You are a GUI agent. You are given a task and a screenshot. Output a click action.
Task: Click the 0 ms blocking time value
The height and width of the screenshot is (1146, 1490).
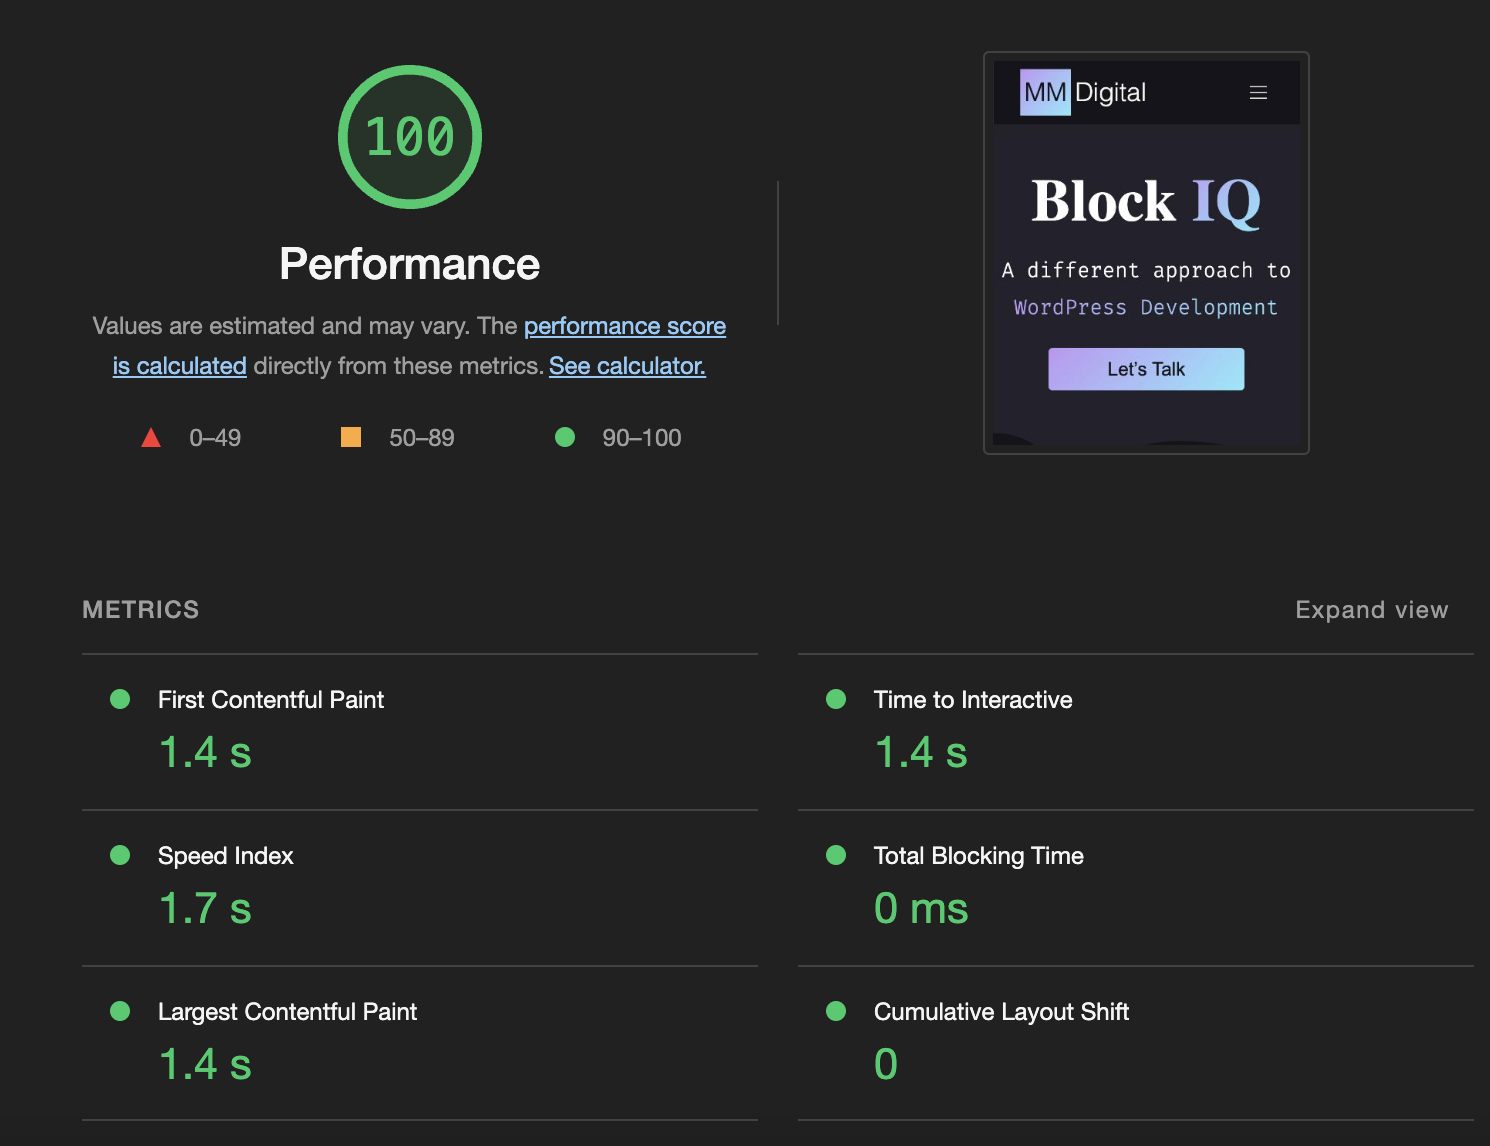(x=921, y=909)
